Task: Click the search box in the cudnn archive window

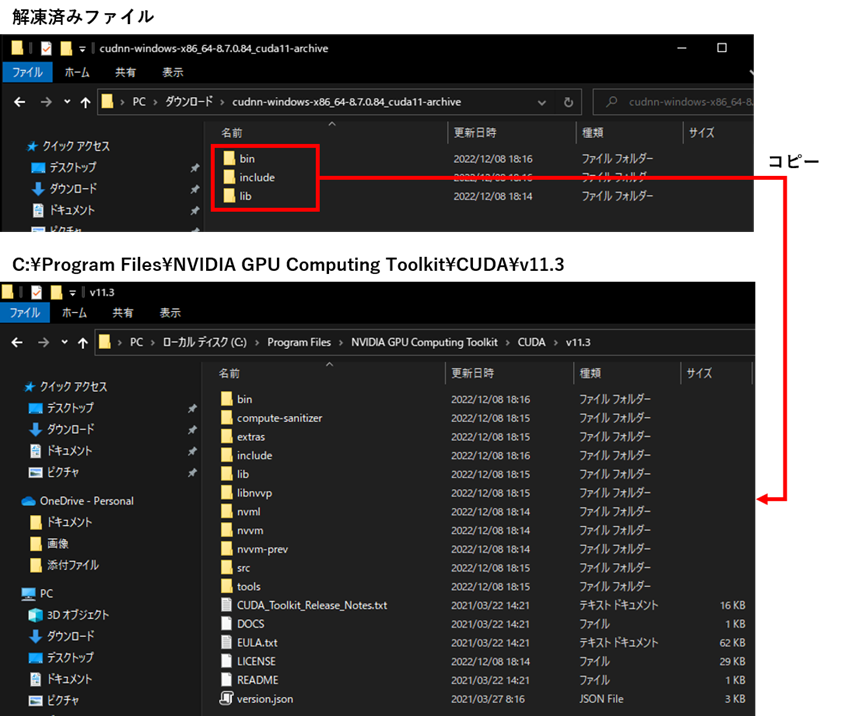Action: 673,102
